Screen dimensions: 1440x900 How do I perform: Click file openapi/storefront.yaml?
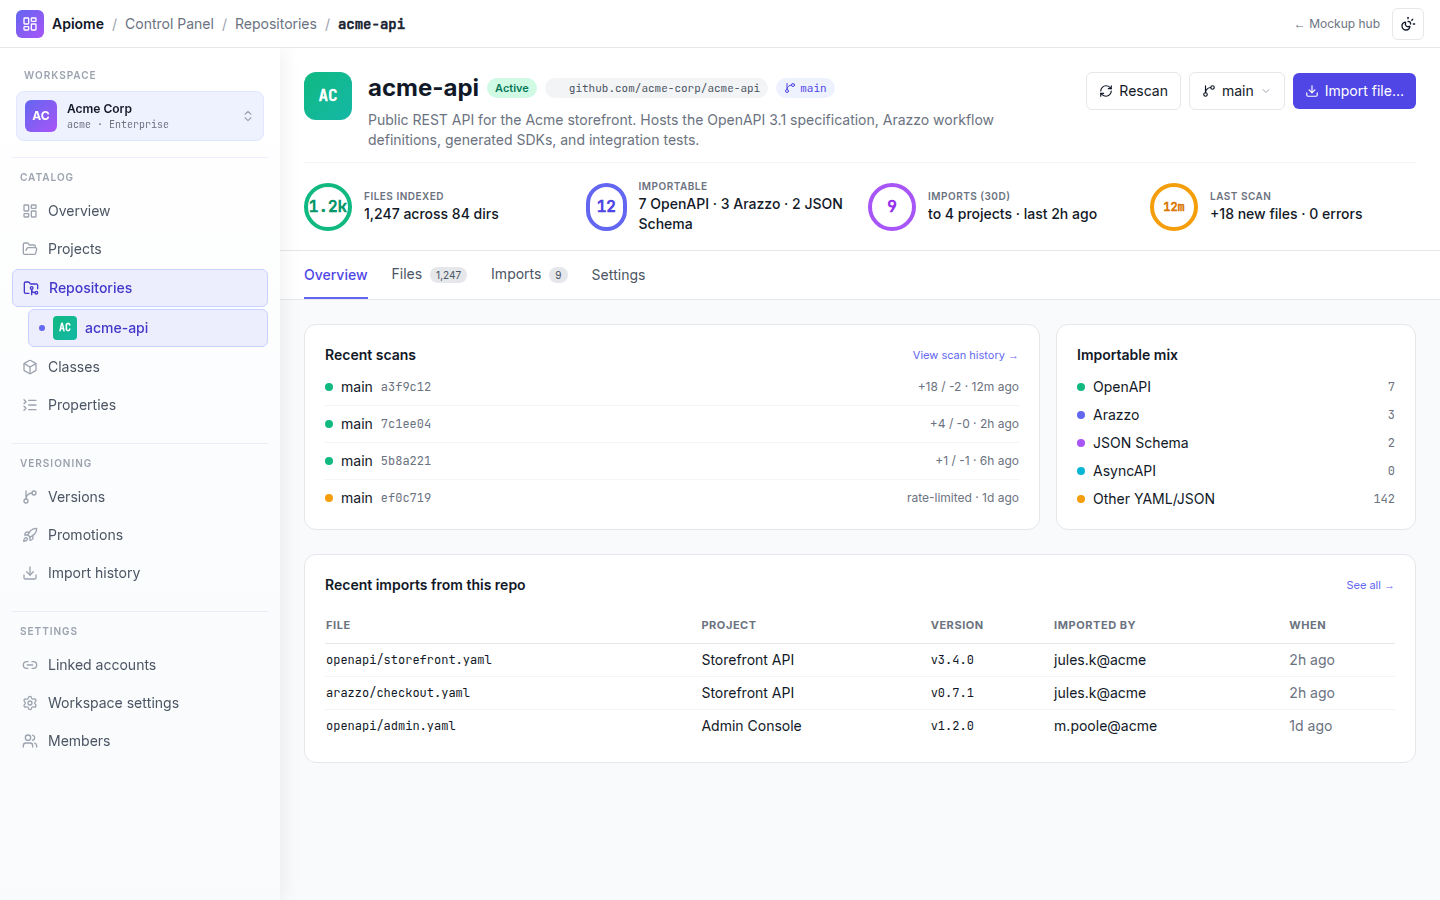[409, 660]
